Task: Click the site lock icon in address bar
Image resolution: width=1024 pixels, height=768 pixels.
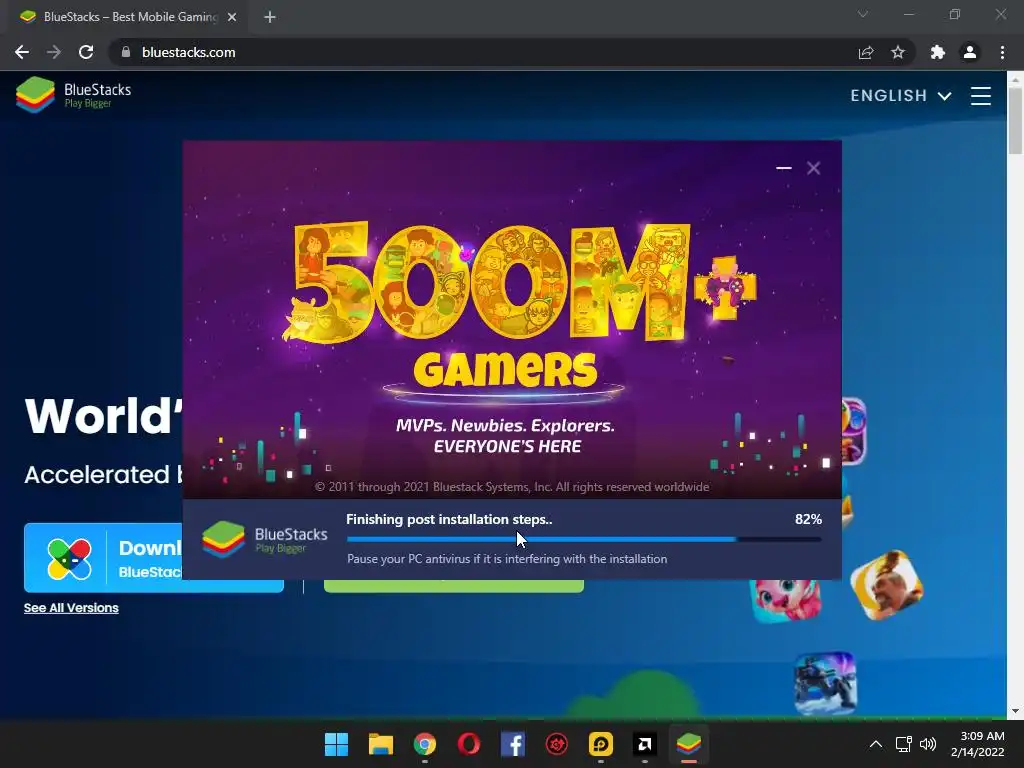Action: point(126,52)
